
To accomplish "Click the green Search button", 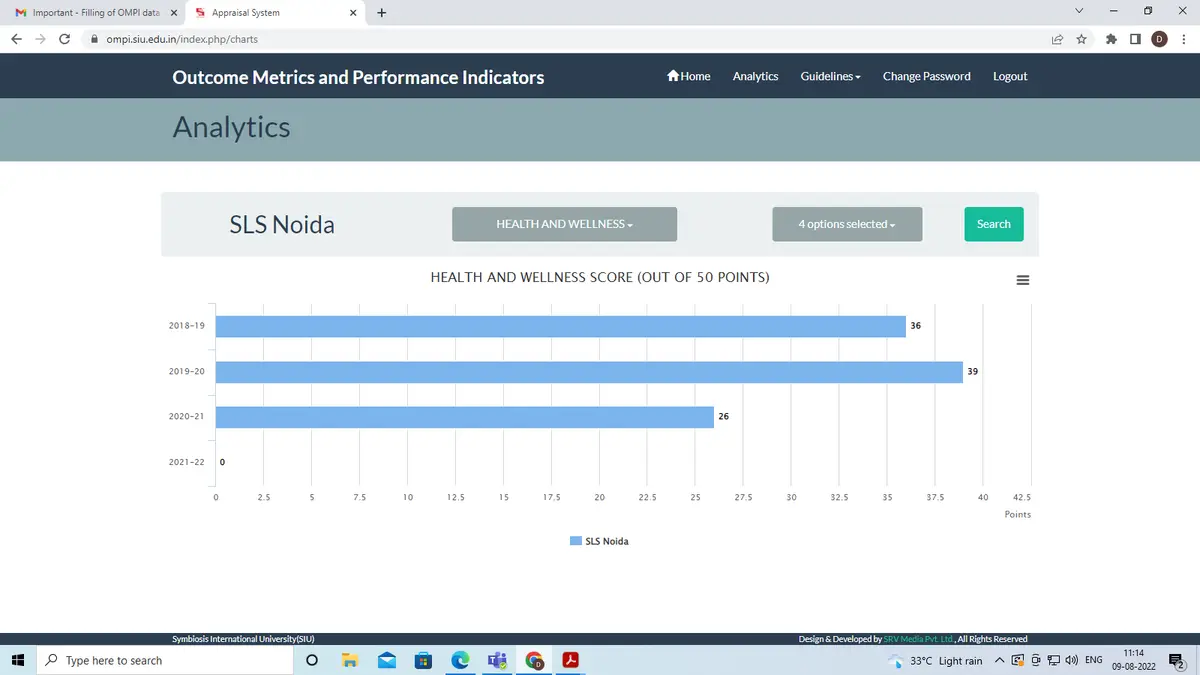I will click(x=993, y=224).
